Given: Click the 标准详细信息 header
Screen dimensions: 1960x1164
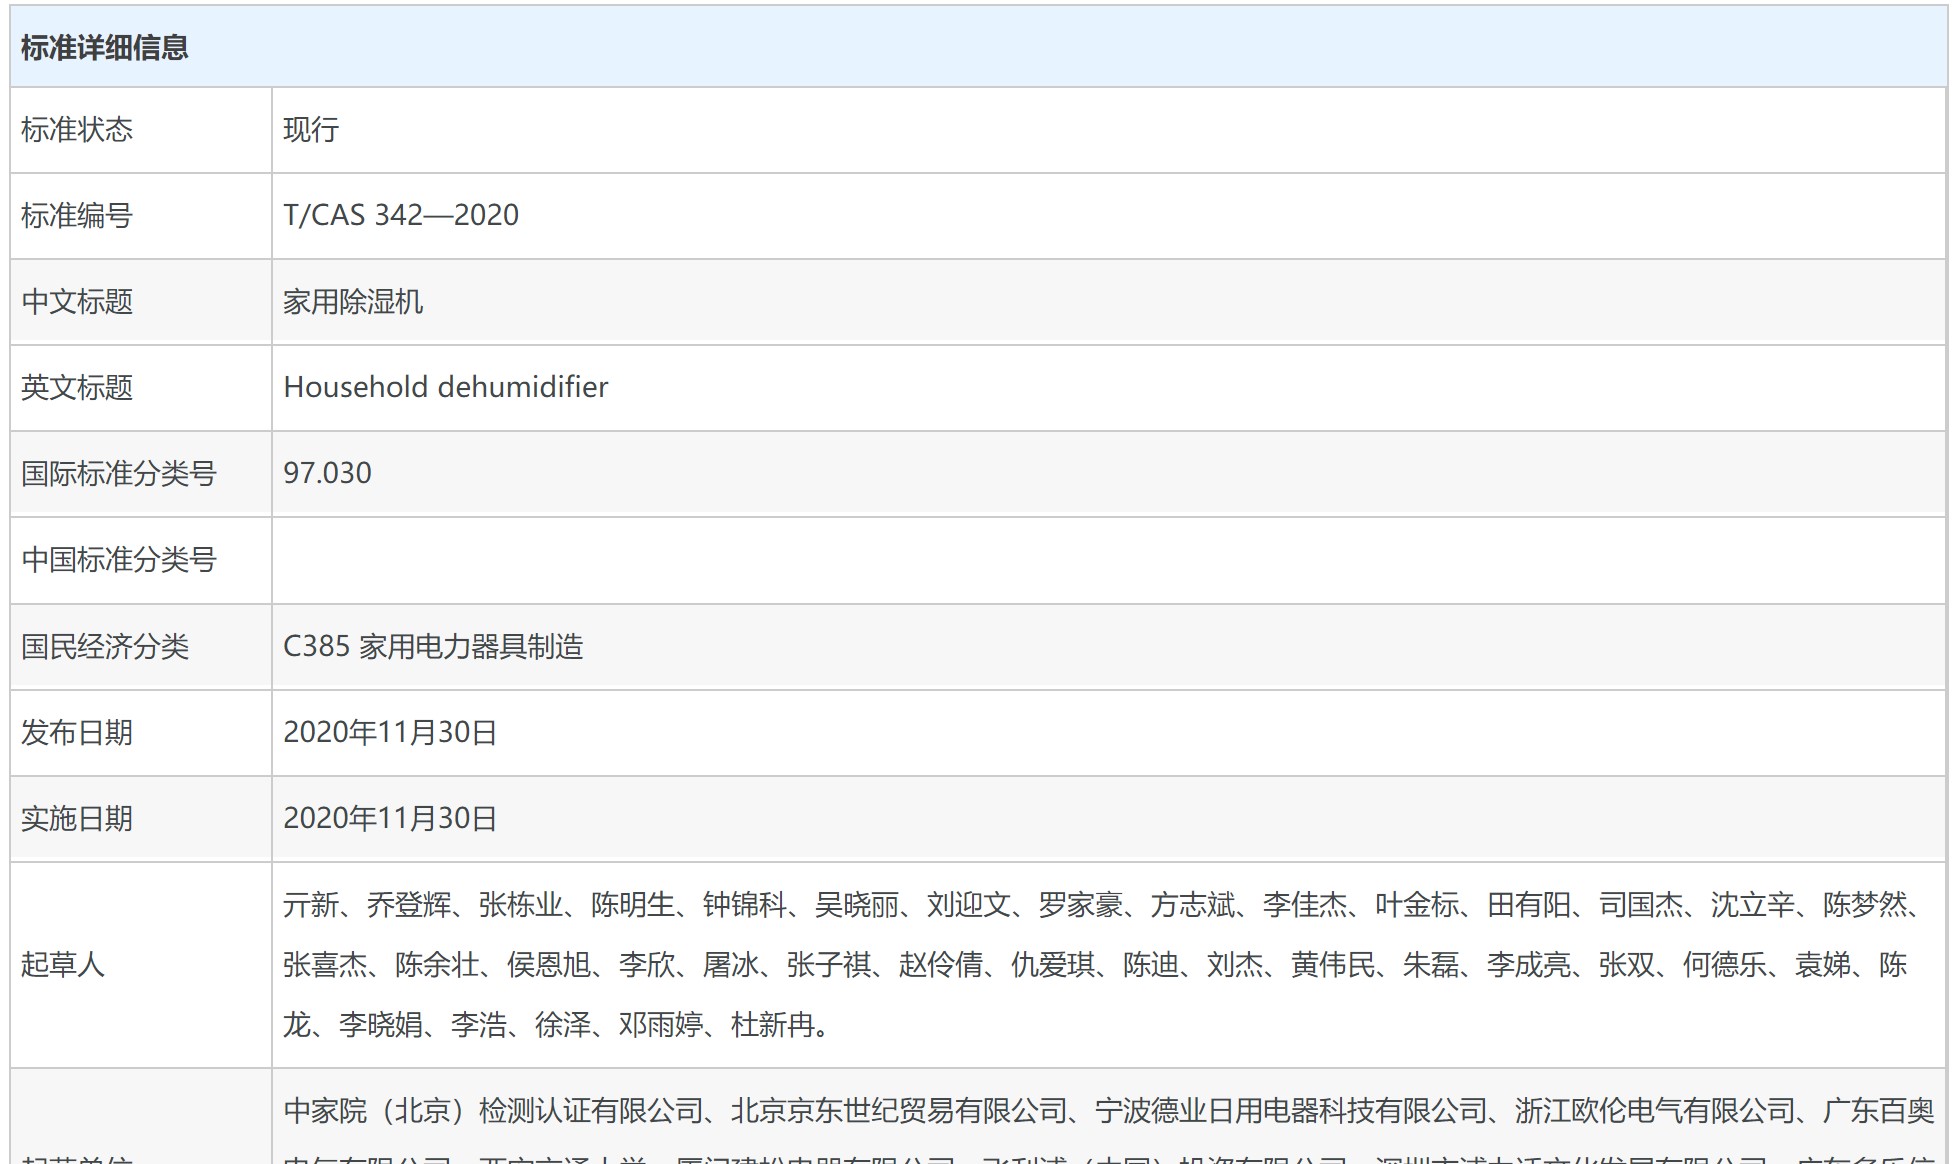Looking at the screenshot, I should pos(104,48).
